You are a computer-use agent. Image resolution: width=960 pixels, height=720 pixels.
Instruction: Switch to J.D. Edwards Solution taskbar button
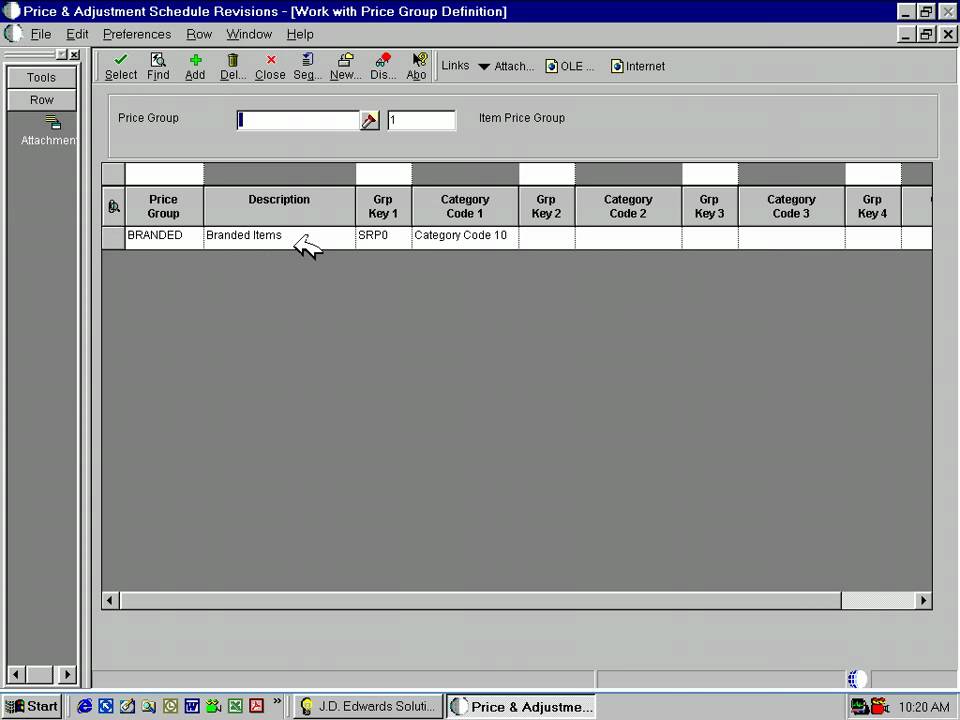click(x=369, y=707)
